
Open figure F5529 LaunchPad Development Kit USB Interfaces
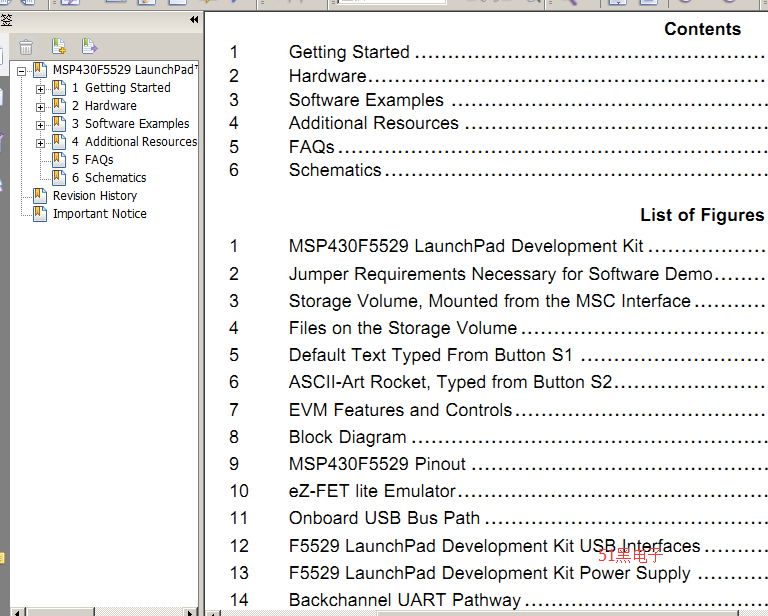pos(494,546)
